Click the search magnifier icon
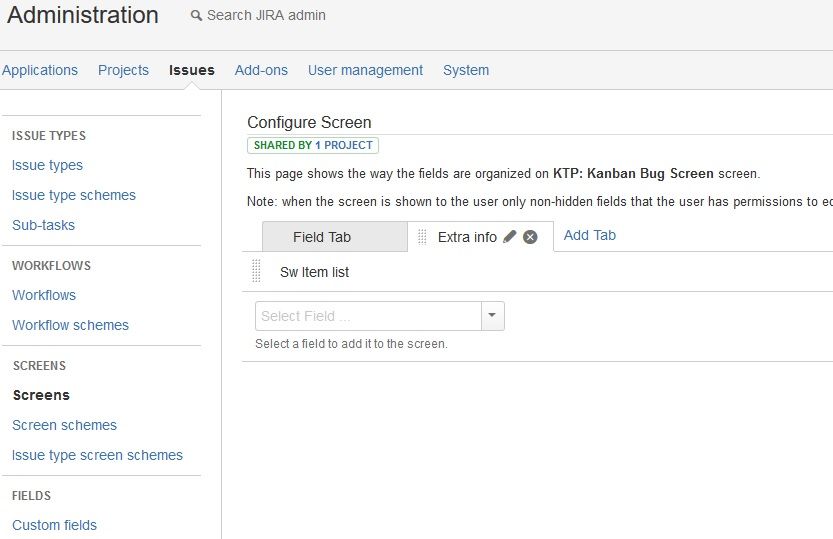The image size is (833, 539). [196, 16]
